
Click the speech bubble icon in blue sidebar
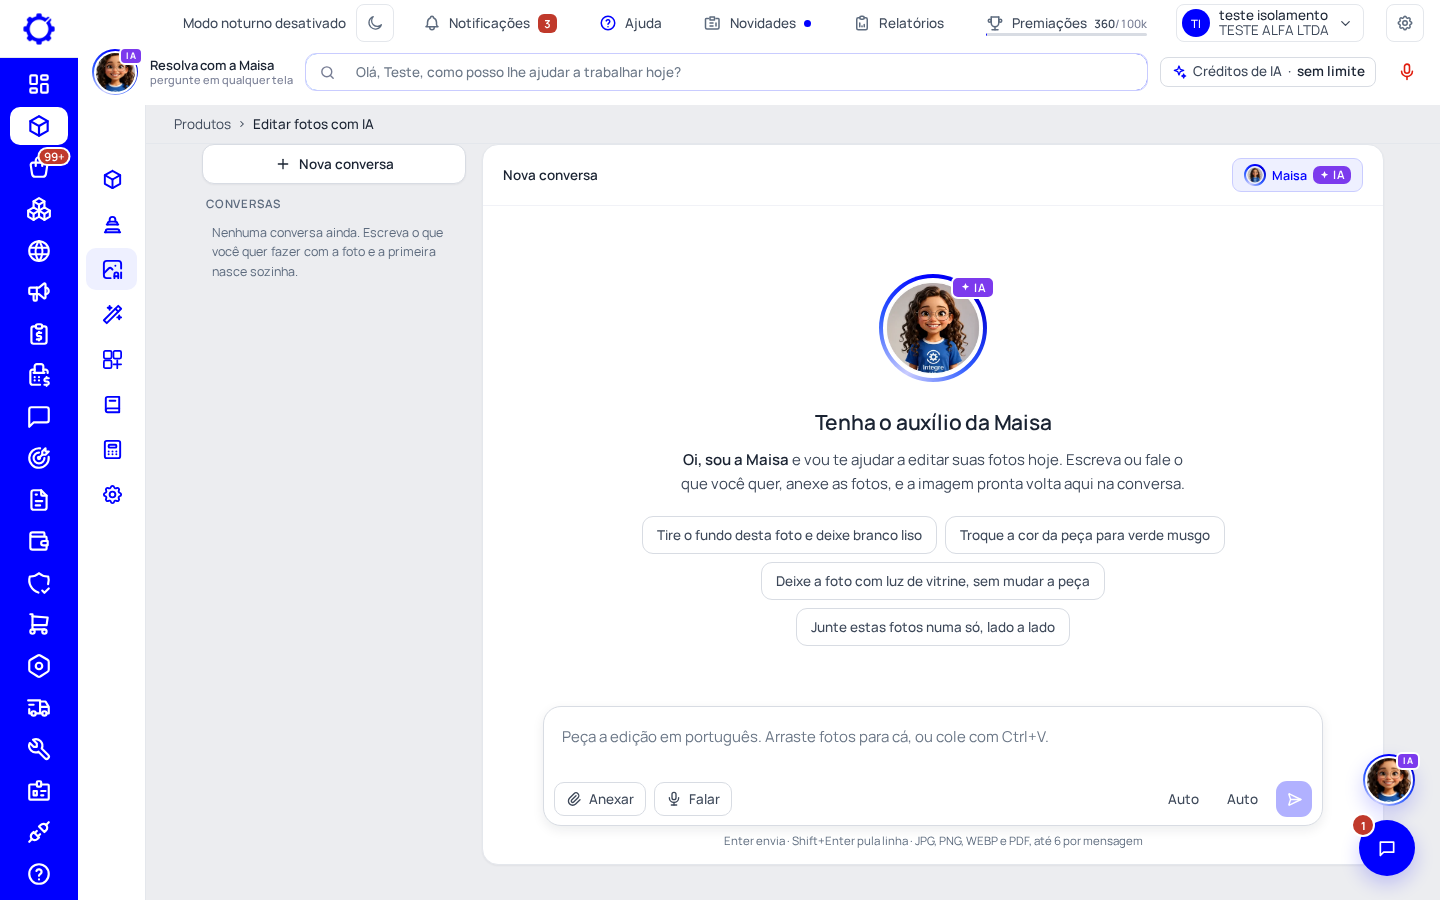click(39, 417)
